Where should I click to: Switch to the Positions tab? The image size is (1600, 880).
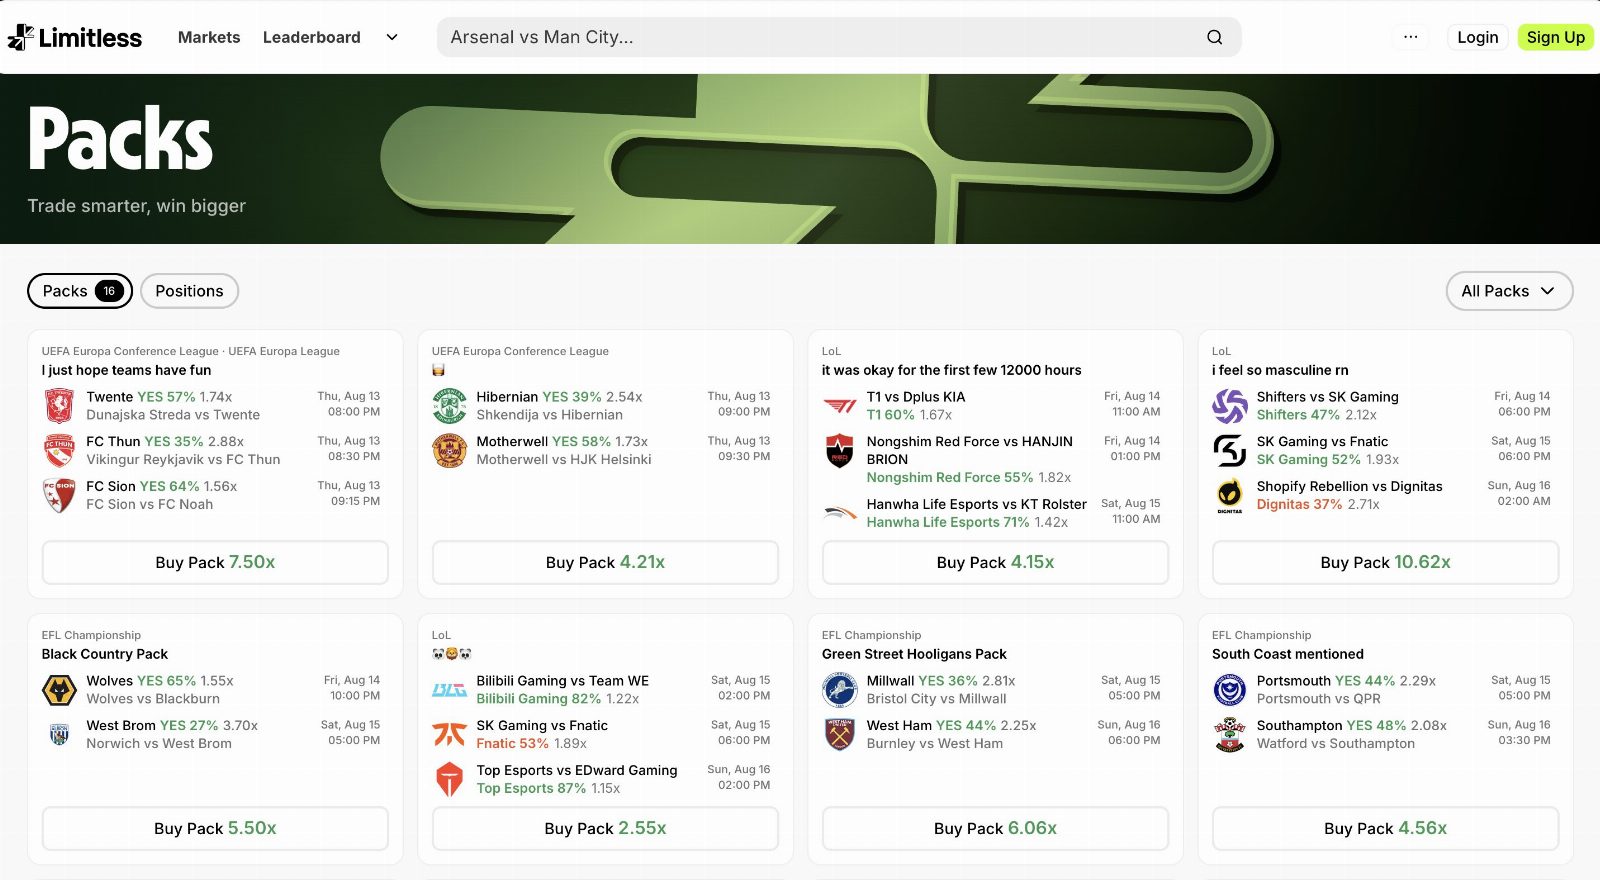189,291
